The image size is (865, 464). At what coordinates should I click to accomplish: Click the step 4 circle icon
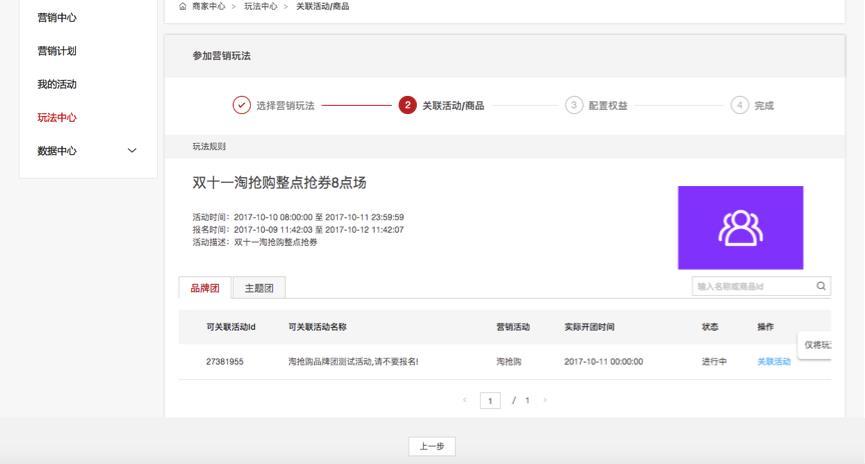739,105
